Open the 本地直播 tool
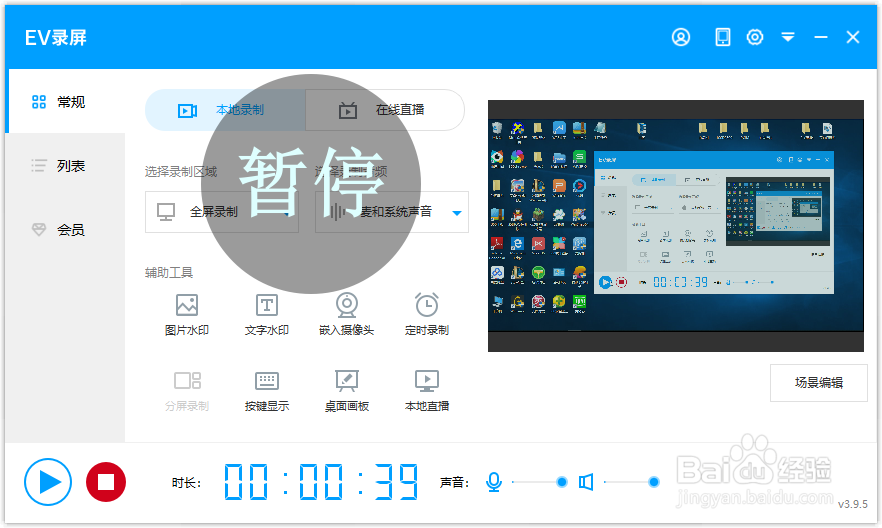 [427, 390]
